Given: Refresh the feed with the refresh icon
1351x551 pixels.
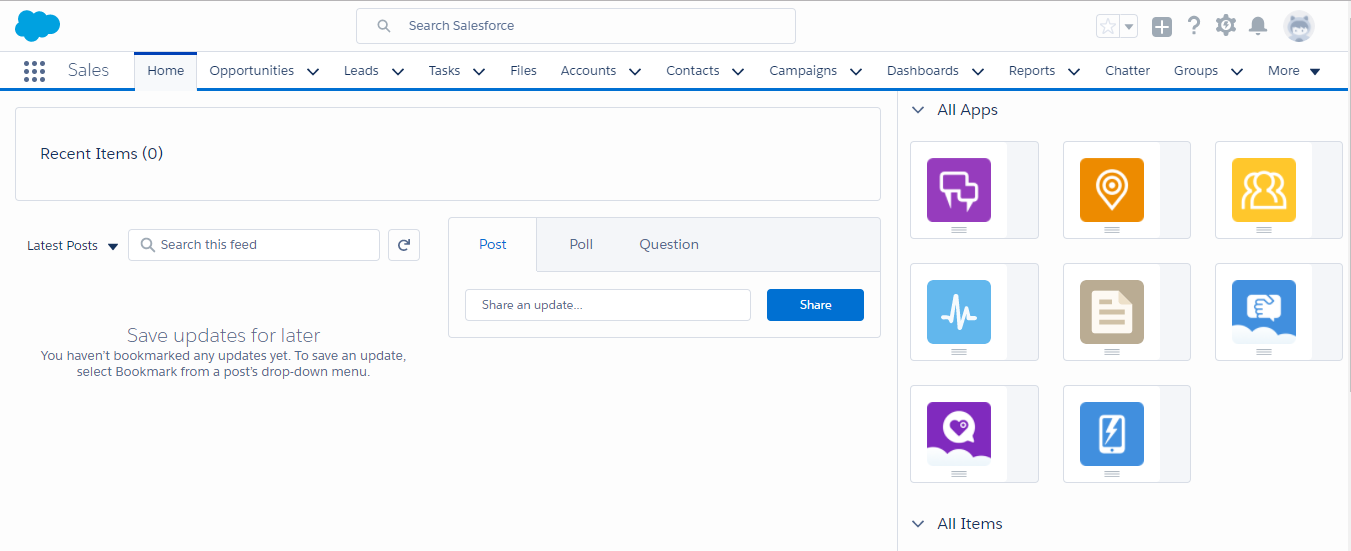Looking at the screenshot, I should tap(404, 245).
